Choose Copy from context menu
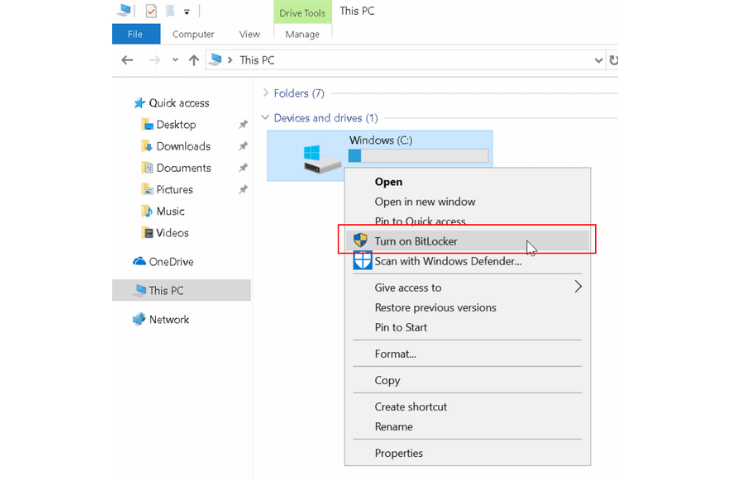 pyautogui.click(x=467, y=380)
